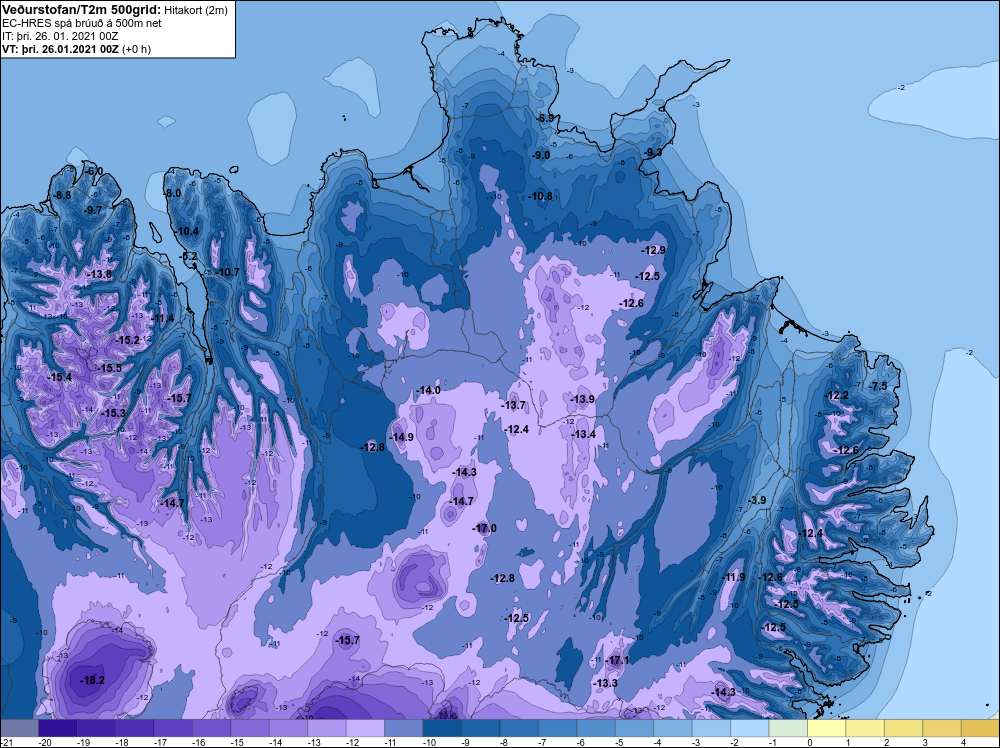
Task: Click the -13.9 temperature label
Action: click(x=582, y=399)
